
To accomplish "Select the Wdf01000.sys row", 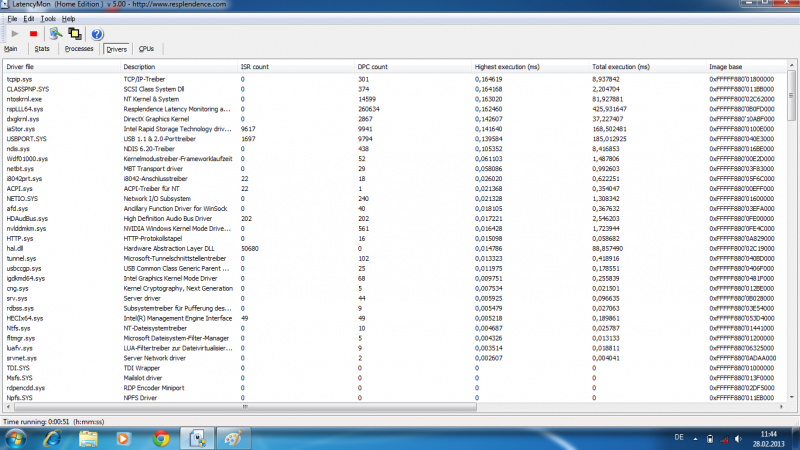I will 395,159.
